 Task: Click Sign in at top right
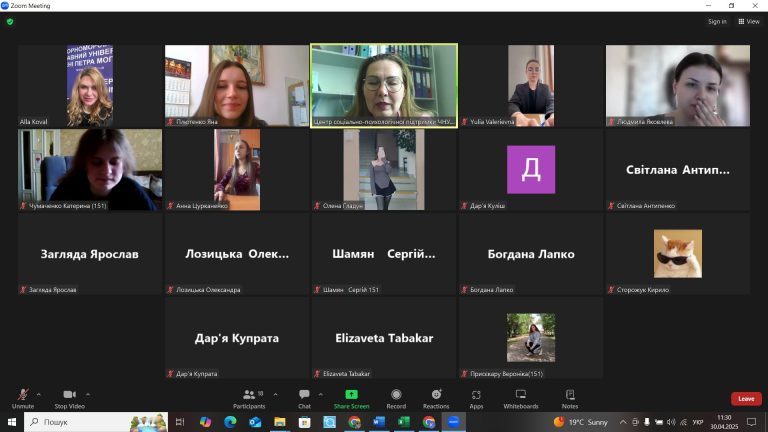(717, 21)
